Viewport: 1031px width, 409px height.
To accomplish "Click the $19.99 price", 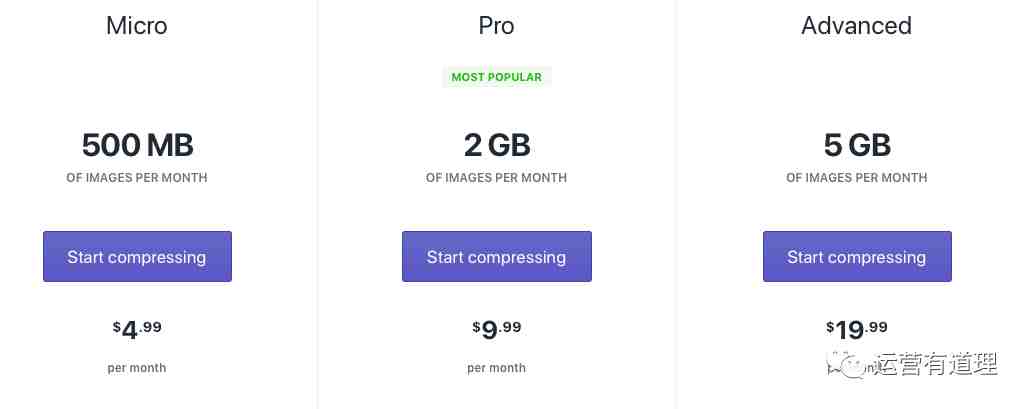I will pos(857,329).
